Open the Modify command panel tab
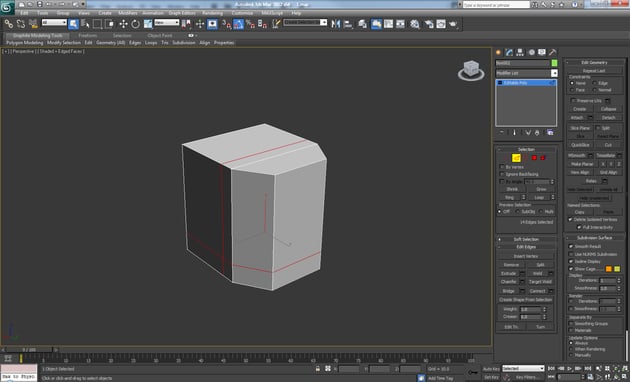Image resolution: width=630 pixels, height=382 pixels. tap(509, 52)
